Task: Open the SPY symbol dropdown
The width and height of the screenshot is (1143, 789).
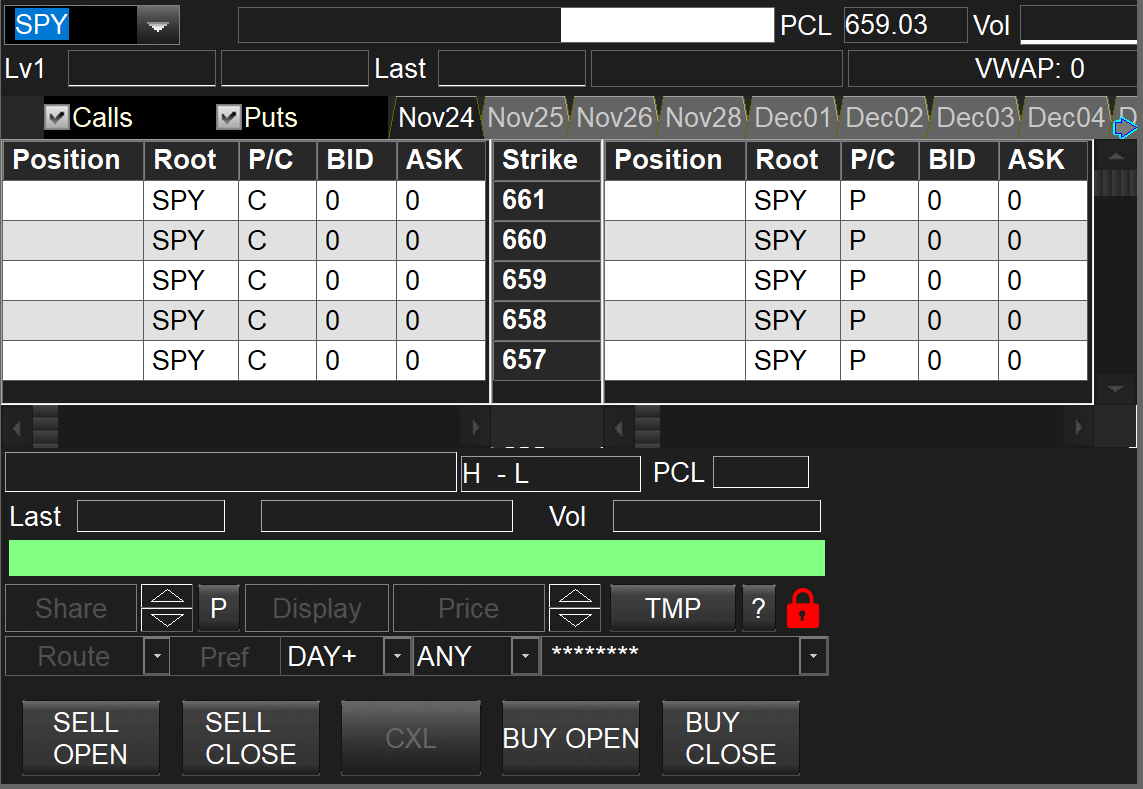Action: [157, 26]
